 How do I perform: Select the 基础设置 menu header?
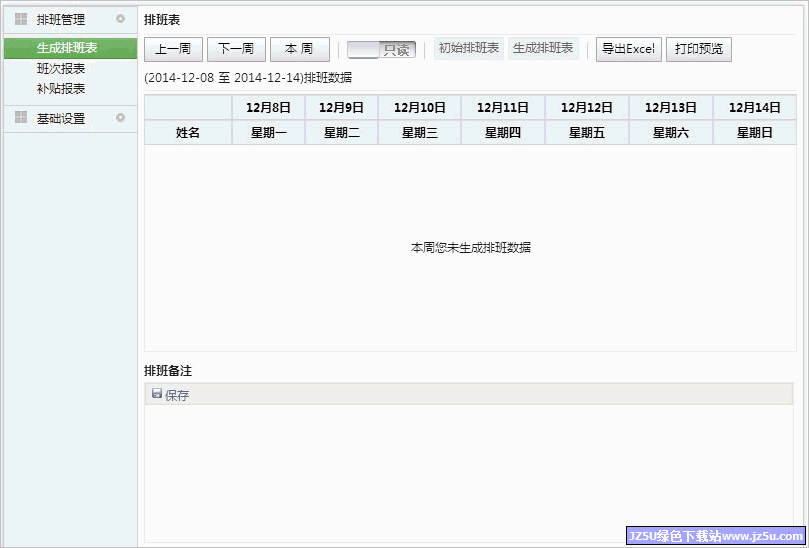pyautogui.click(x=70, y=119)
